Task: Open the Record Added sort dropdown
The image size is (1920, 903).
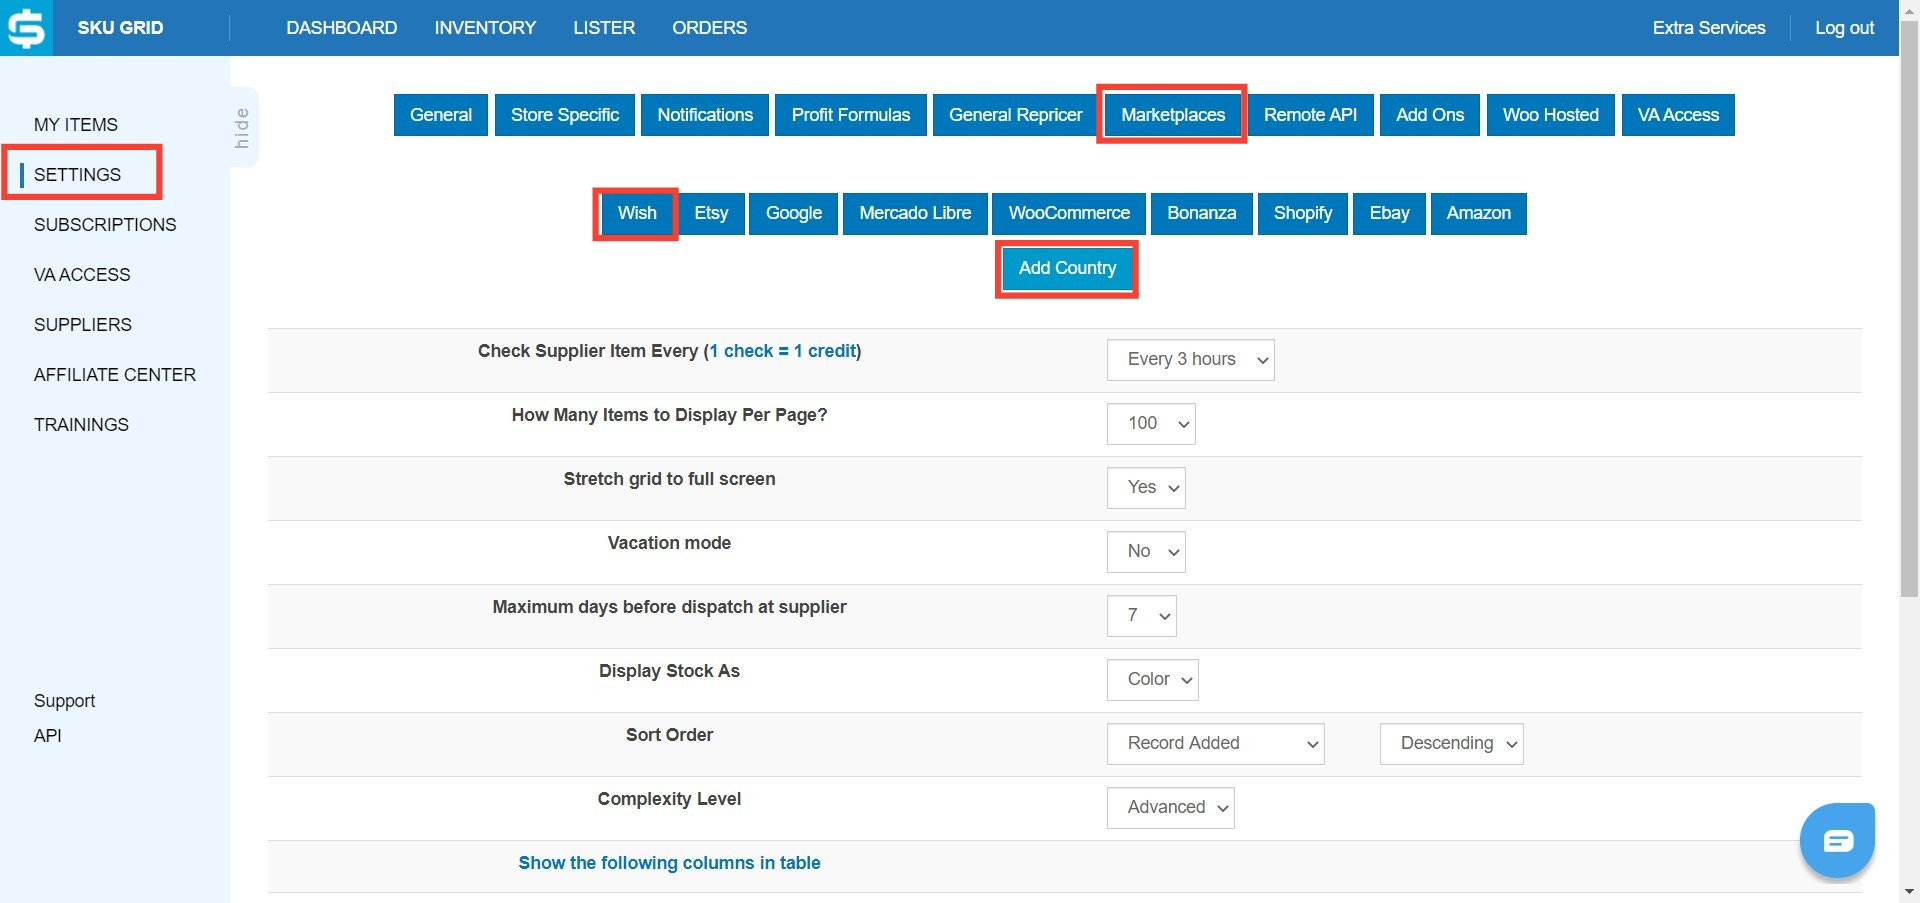Action: (x=1215, y=744)
